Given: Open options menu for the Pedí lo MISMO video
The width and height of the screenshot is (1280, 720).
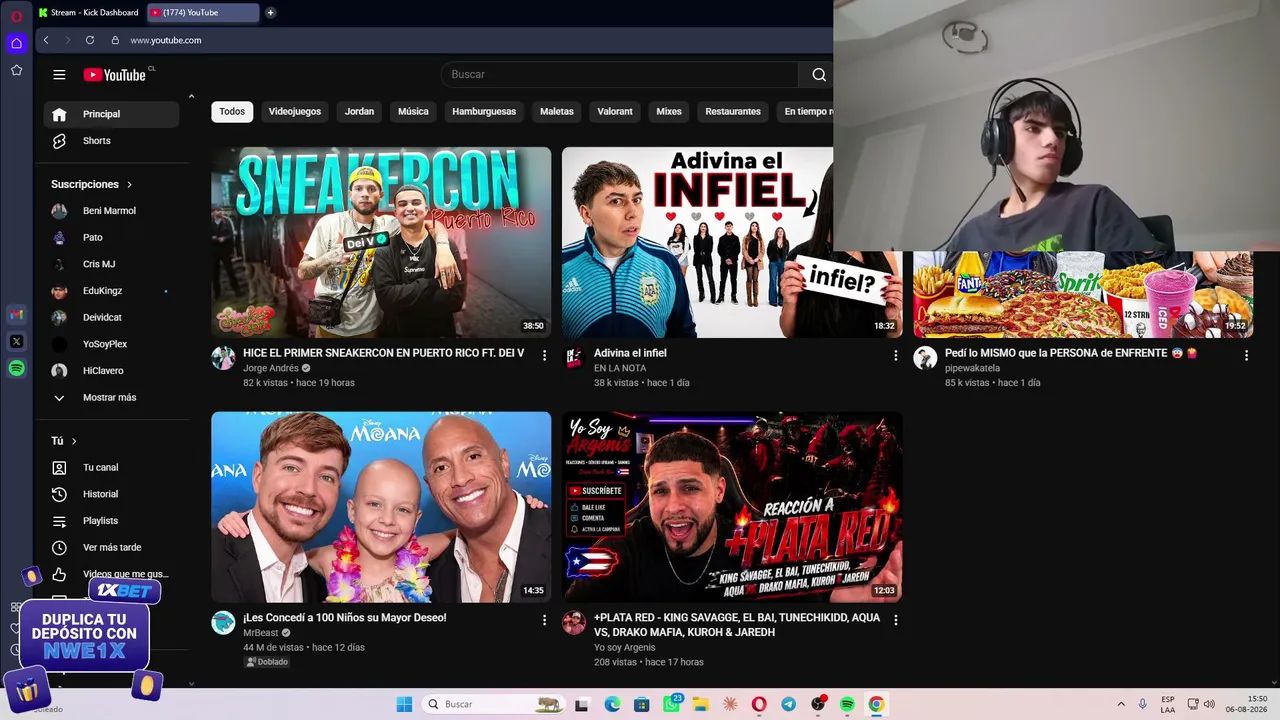Looking at the screenshot, I should pyautogui.click(x=1246, y=355).
